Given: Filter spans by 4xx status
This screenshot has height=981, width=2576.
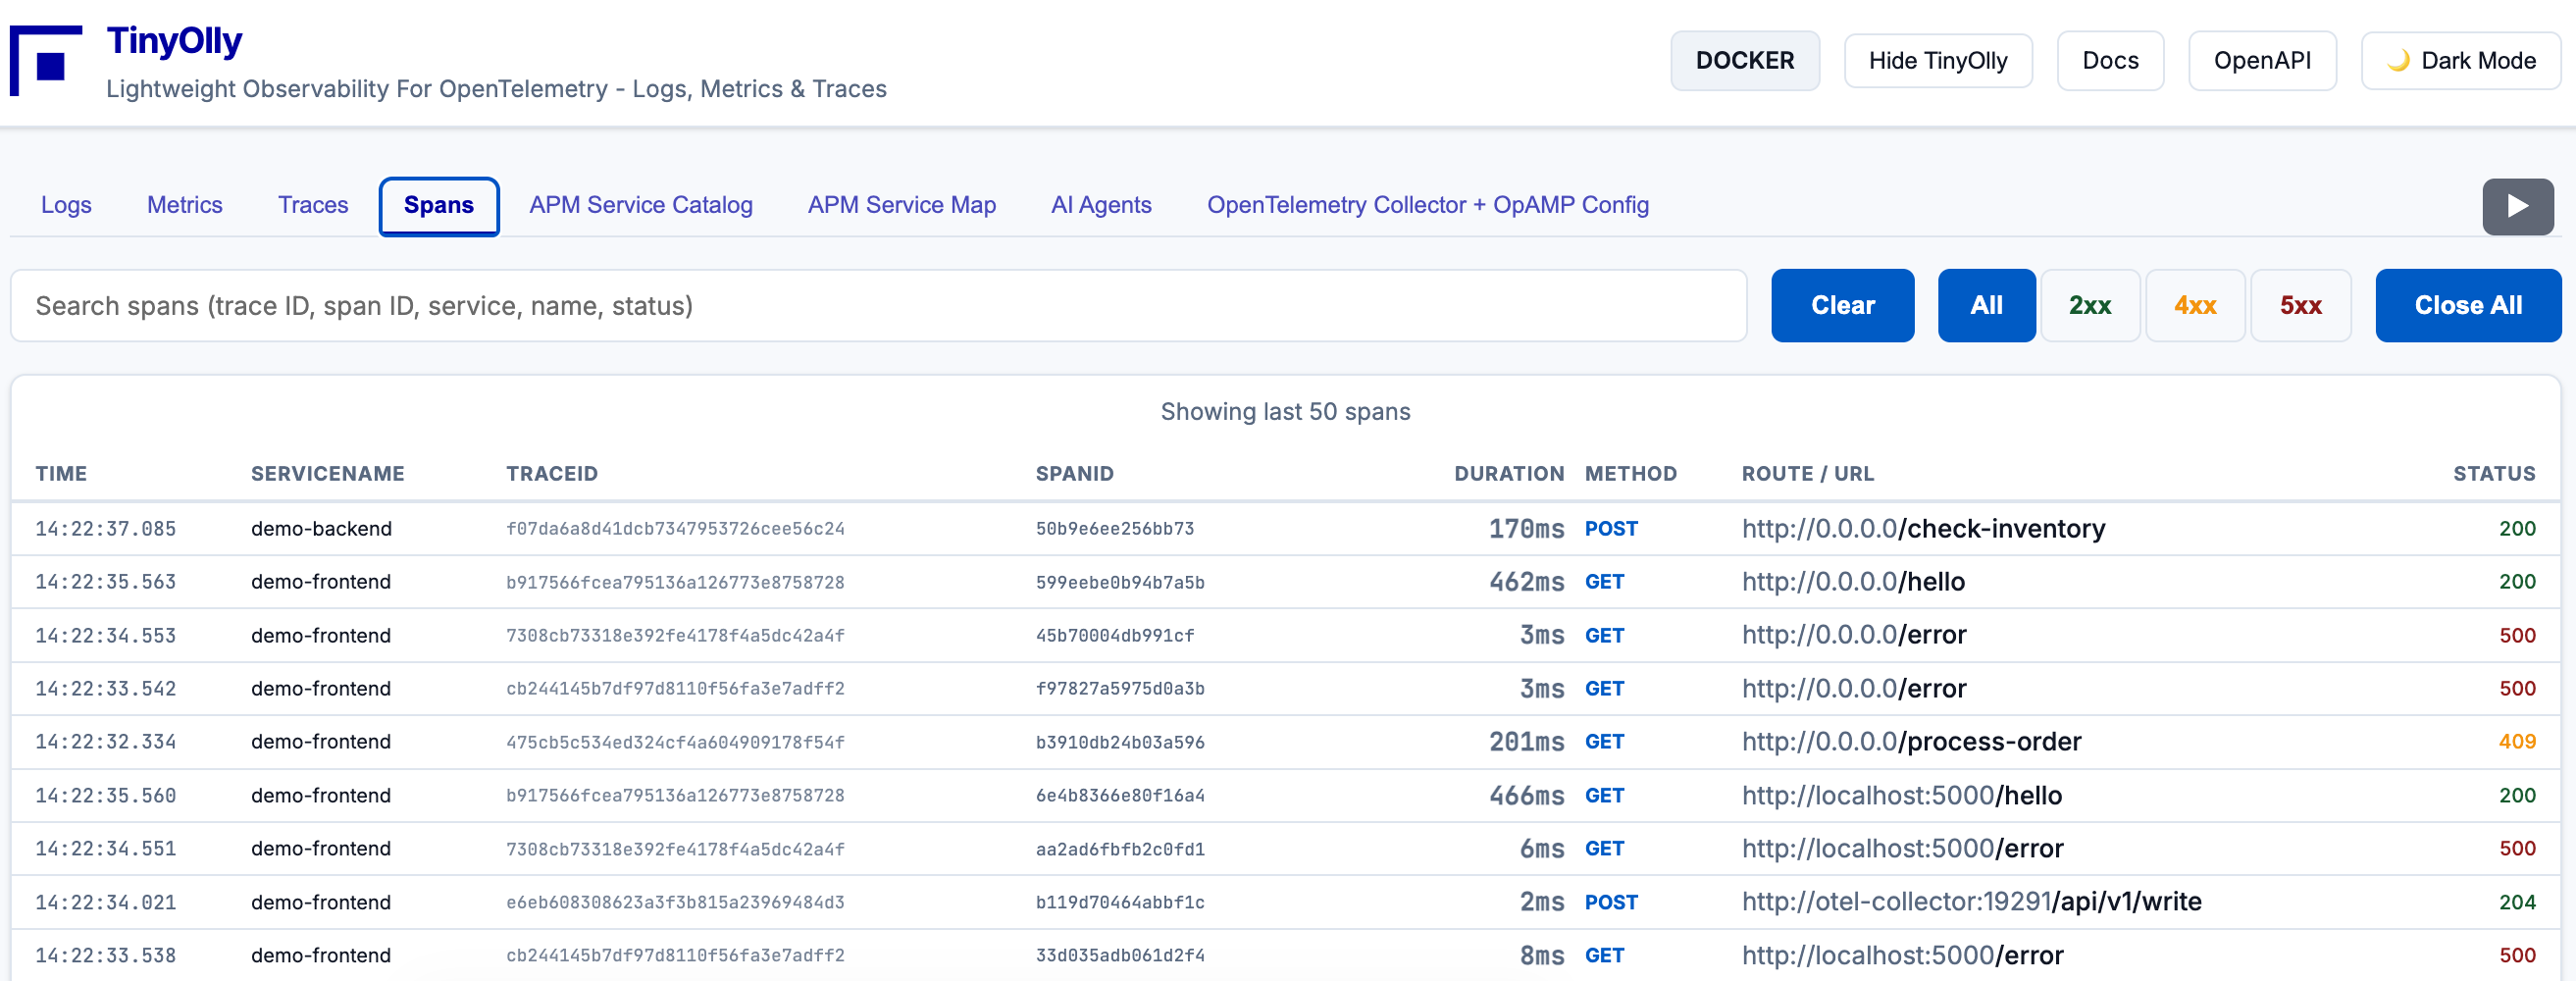Looking at the screenshot, I should [x=2194, y=306].
